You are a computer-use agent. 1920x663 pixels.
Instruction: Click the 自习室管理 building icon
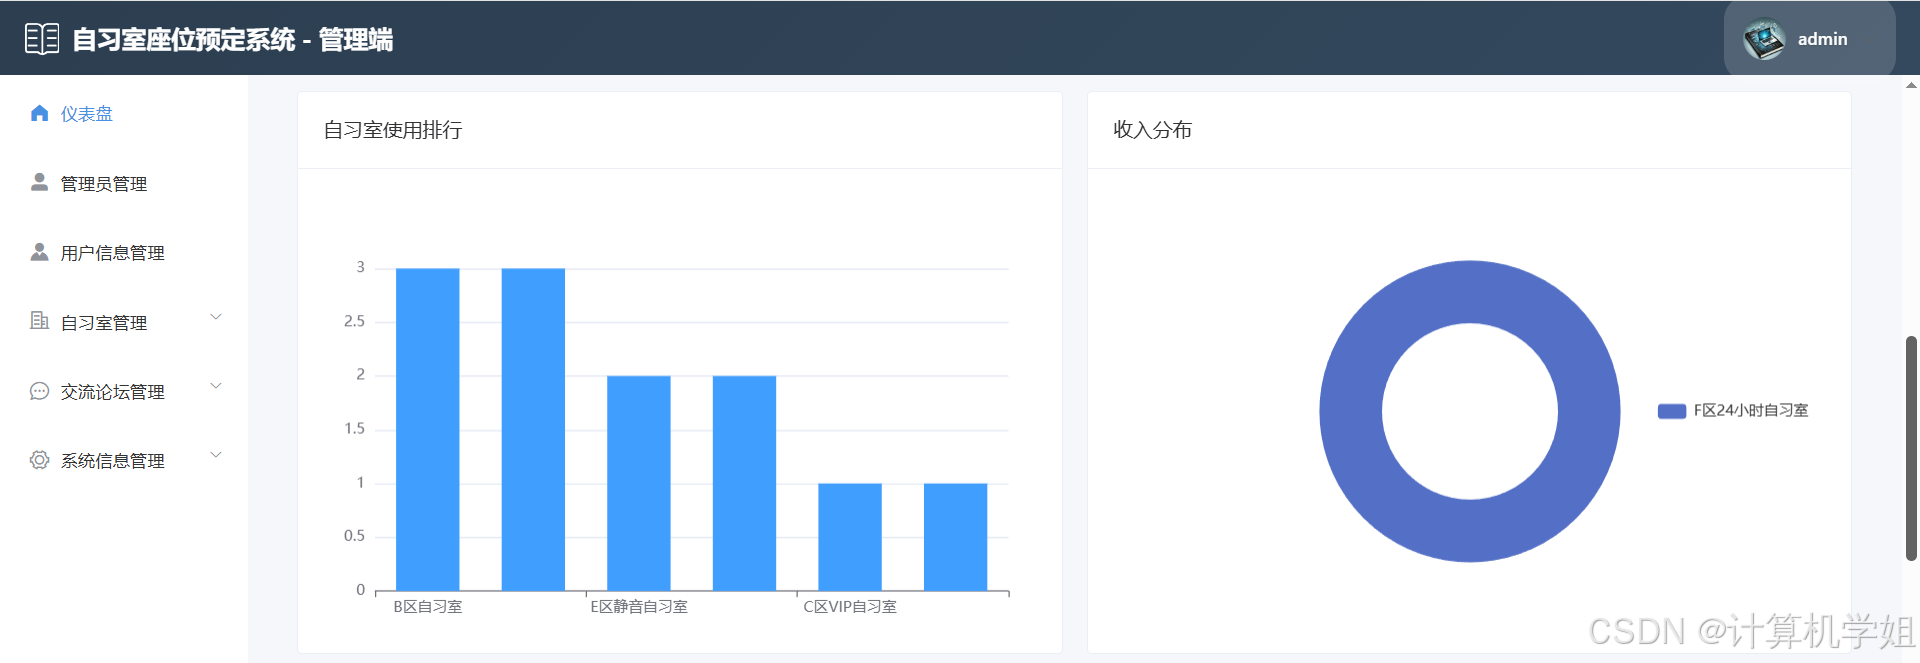pyautogui.click(x=40, y=321)
